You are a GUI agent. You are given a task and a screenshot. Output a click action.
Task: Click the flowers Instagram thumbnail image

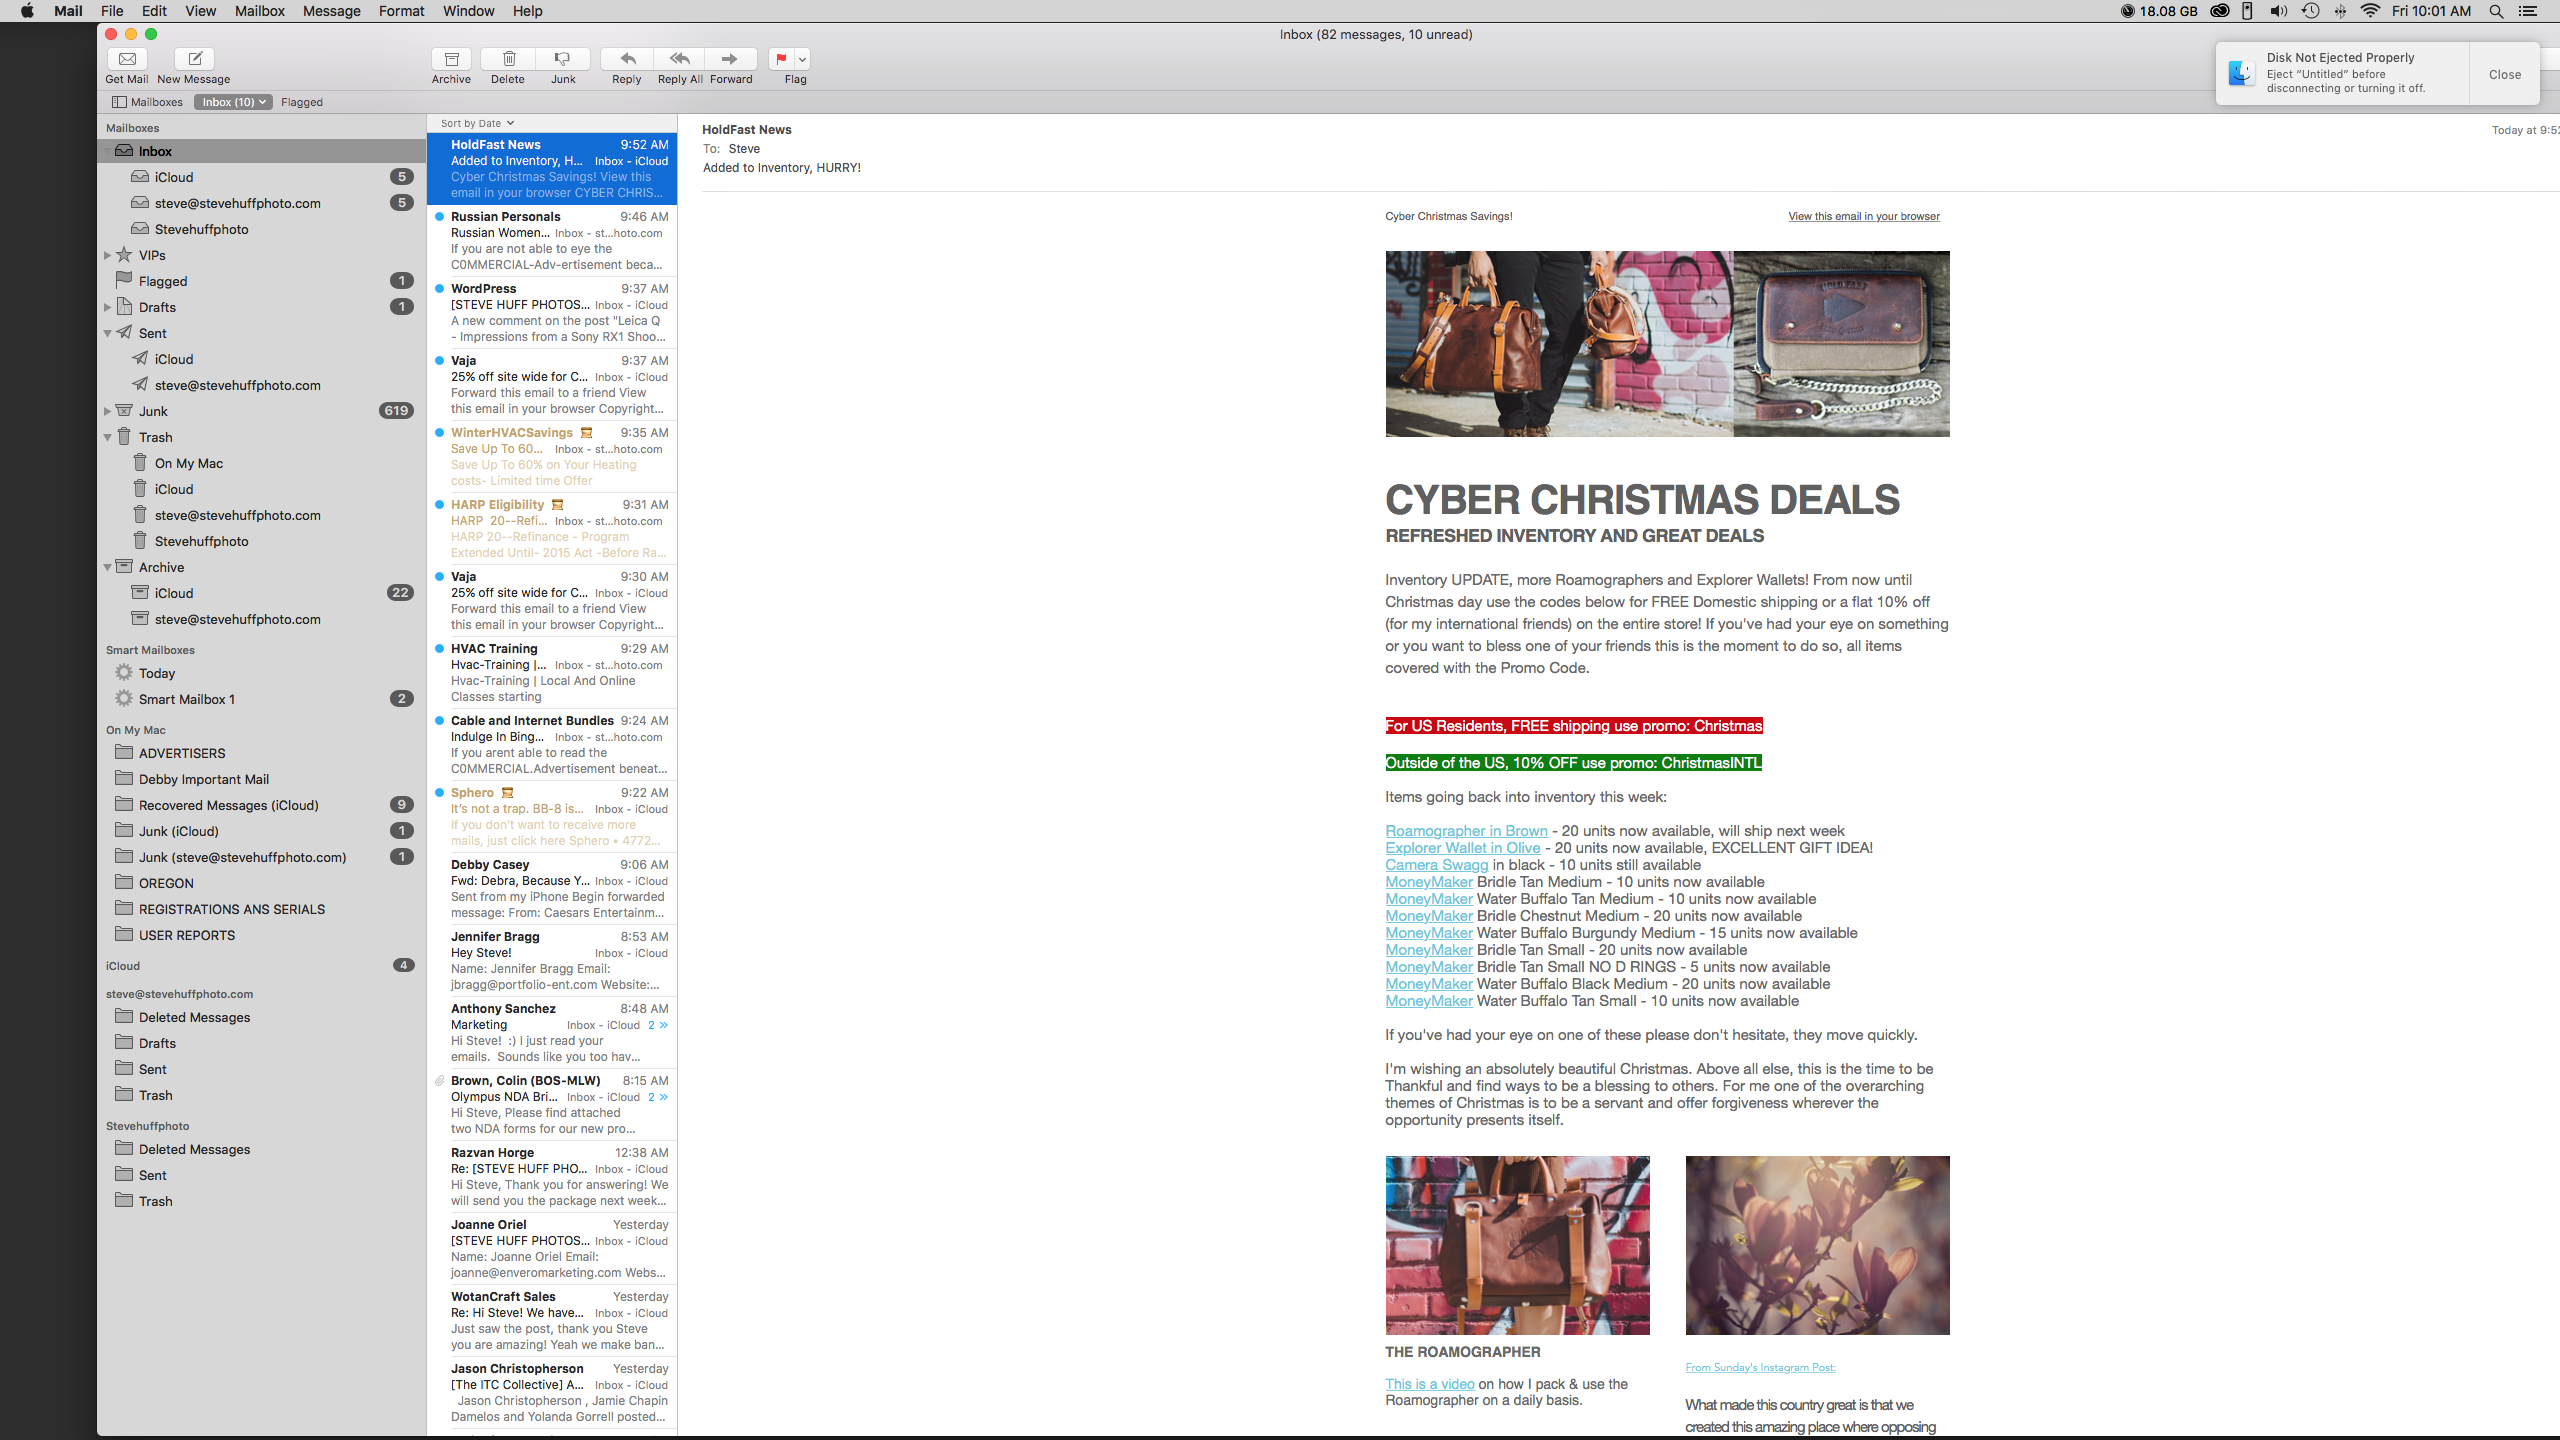tap(1817, 1246)
